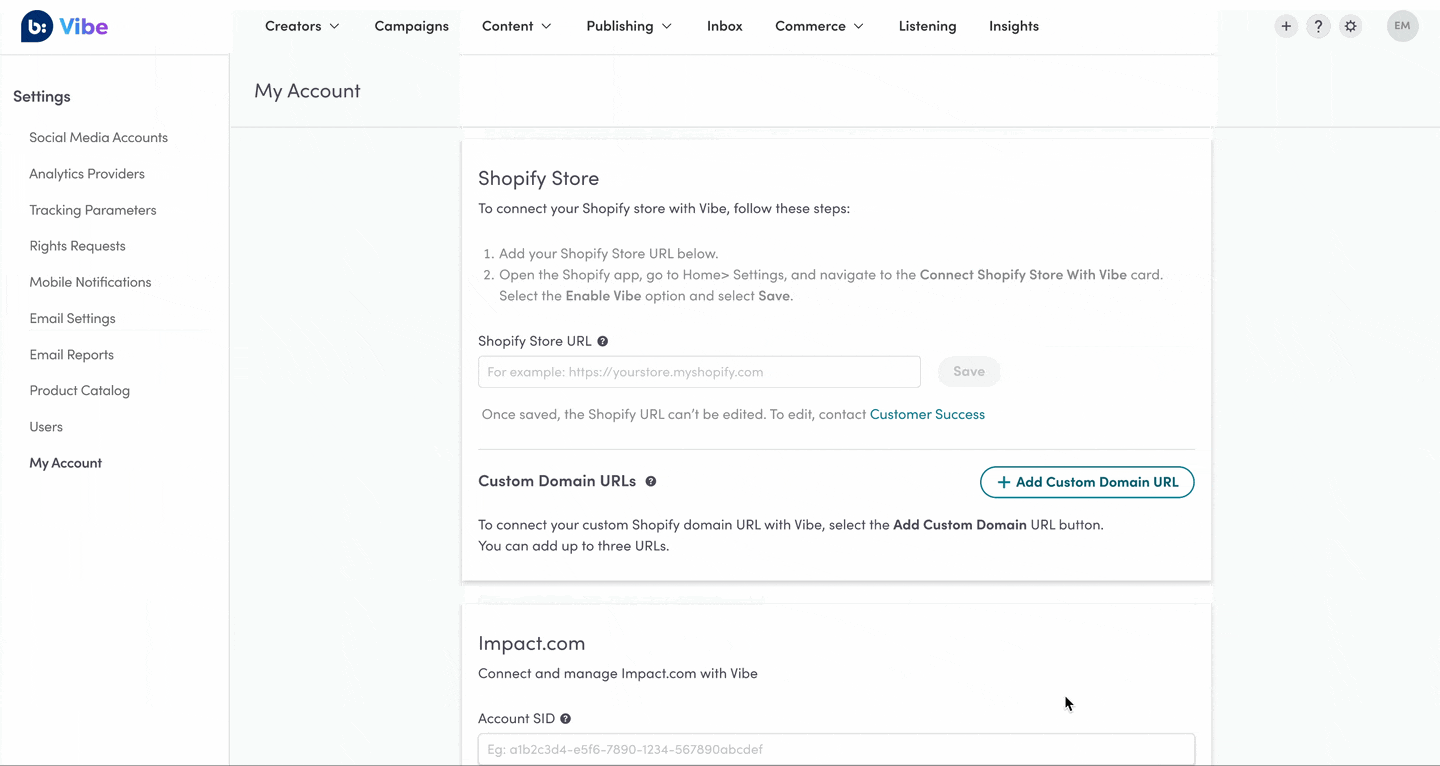Click Add Custom Domain URL button
The height and width of the screenshot is (766, 1440).
coord(1086,482)
